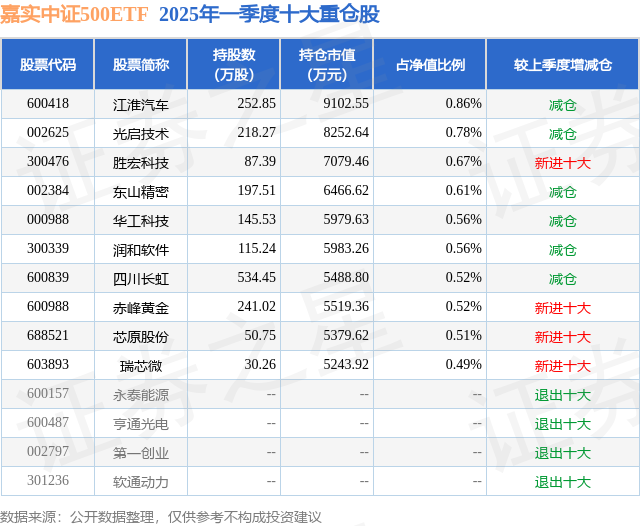The image size is (640, 526).
Task: Click the 股票代码 column header
Action: coord(48,64)
